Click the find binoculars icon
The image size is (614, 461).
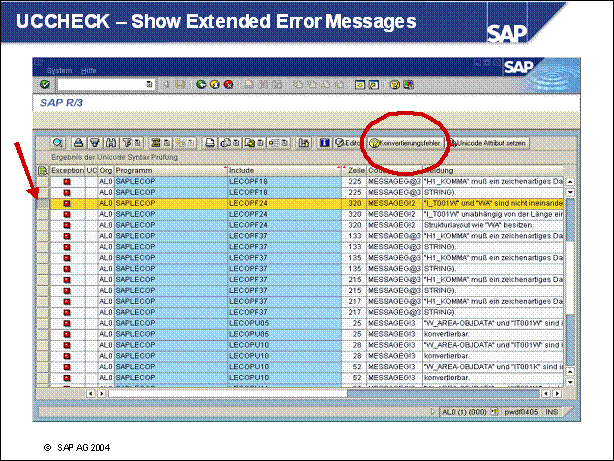point(109,143)
